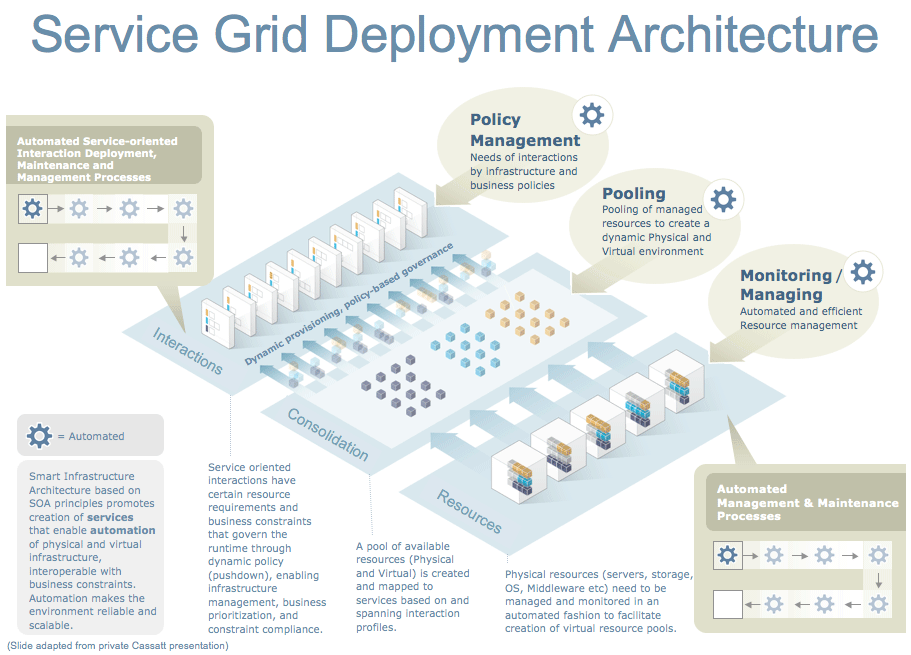Select the boxed gear in the Interaction Deployment flow
911x655 pixels.
point(33,208)
